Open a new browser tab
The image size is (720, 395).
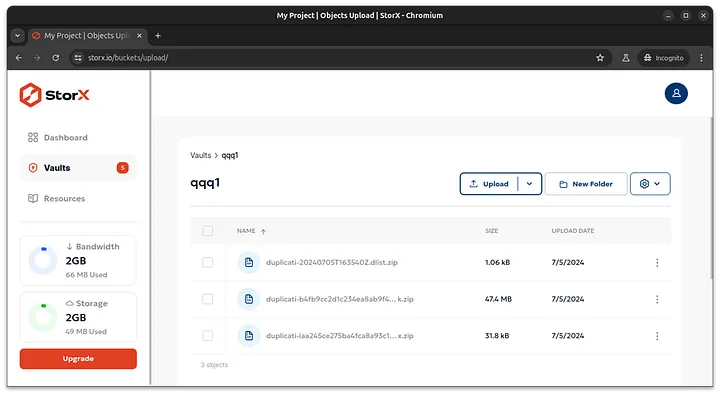pyautogui.click(x=158, y=35)
